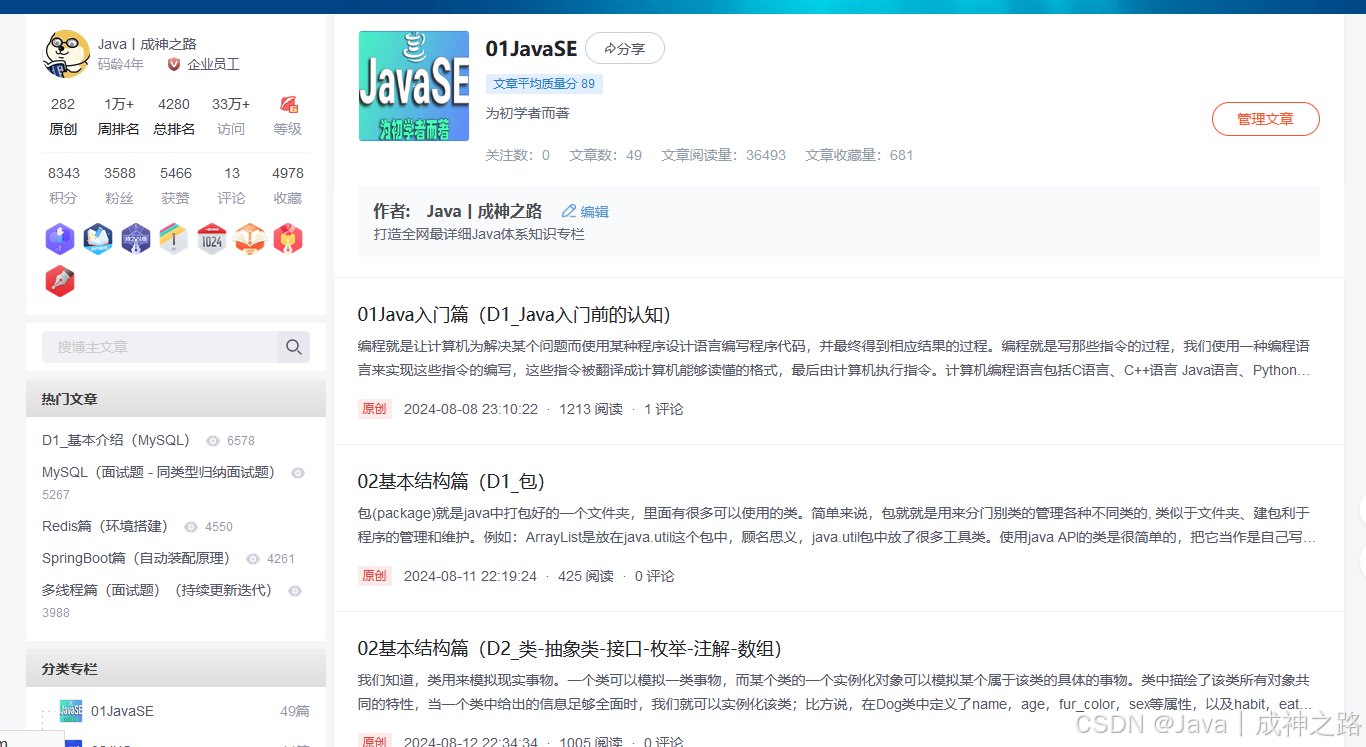Click the profile name Java | 成神之路
Screen dimensions: 1366x747
147,44
